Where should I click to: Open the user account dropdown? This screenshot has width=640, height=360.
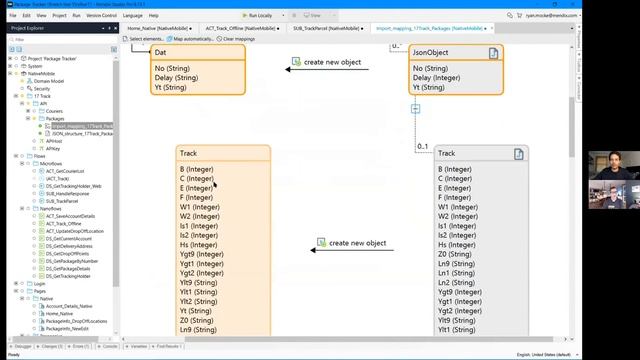(x=553, y=16)
